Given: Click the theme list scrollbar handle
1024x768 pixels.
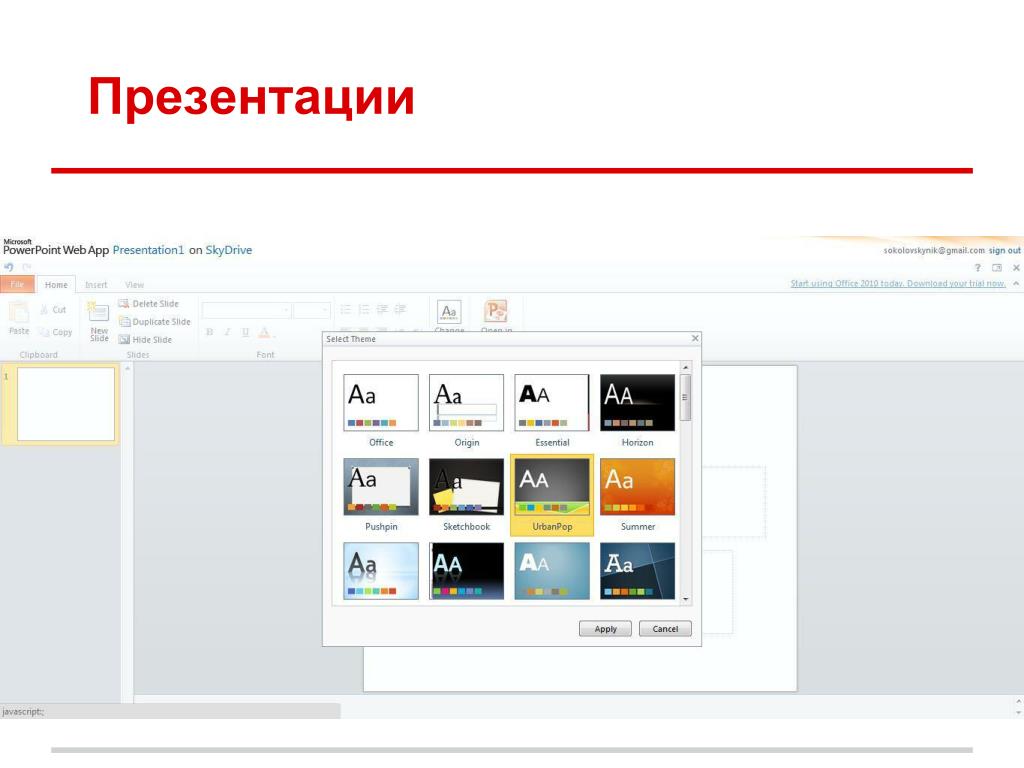Looking at the screenshot, I should [686, 398].
